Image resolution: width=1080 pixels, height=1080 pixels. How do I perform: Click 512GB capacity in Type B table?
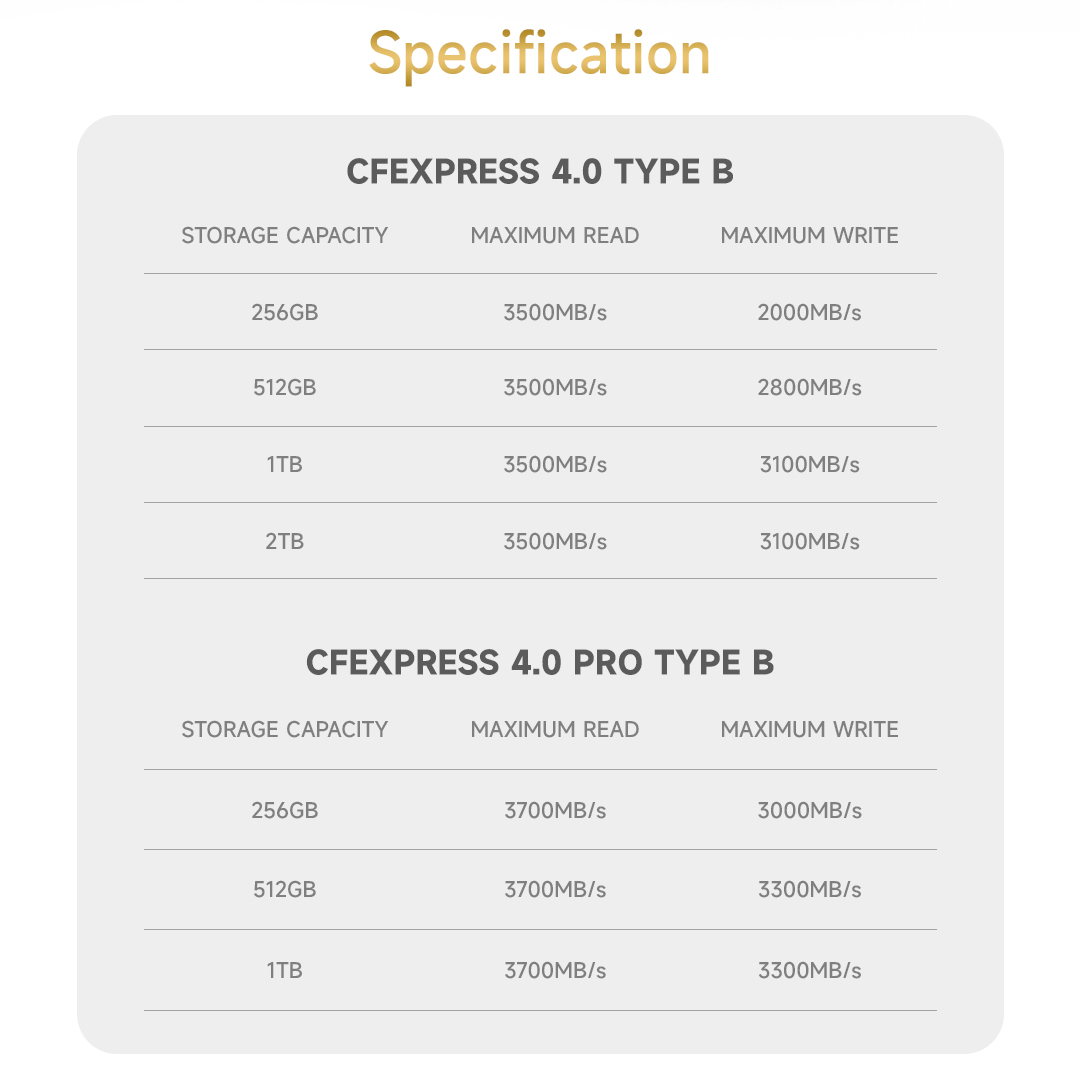pos(284,388)
